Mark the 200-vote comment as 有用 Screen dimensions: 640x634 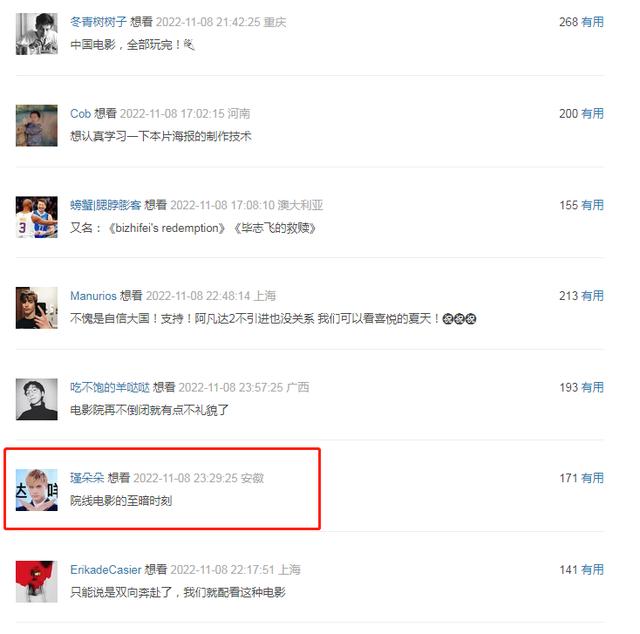click(x=592, y=113)
